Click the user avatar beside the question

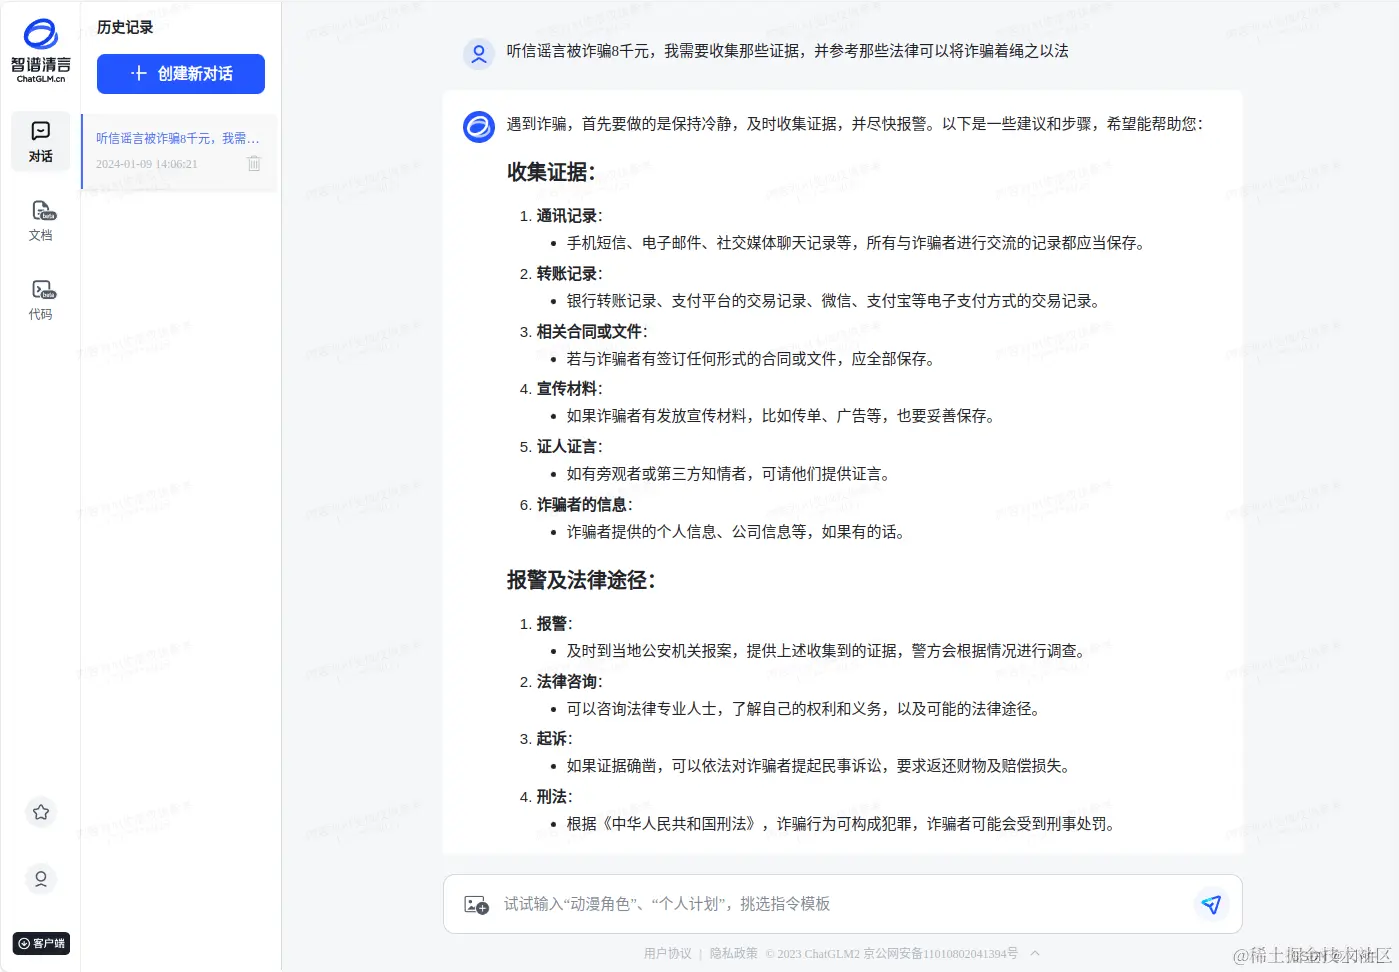point(478,54)
